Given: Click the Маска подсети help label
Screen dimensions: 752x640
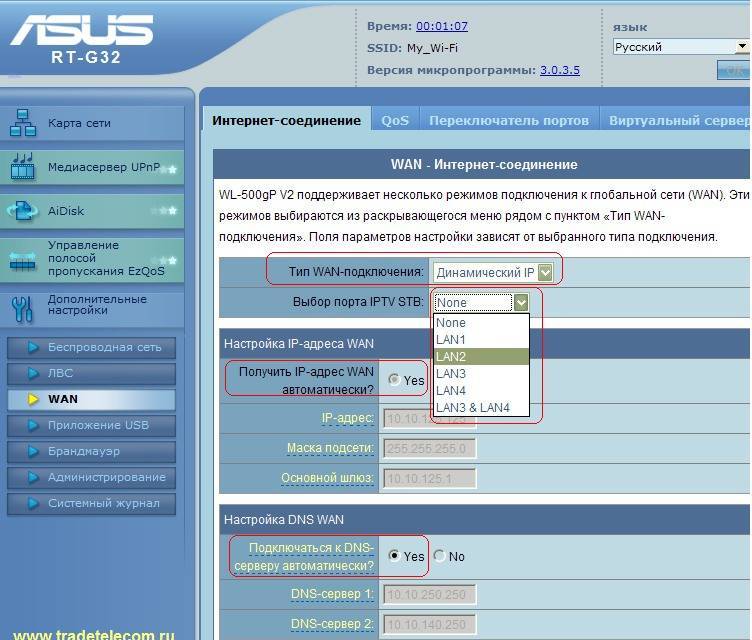Looking at the screenshot, I should (330, 448).
